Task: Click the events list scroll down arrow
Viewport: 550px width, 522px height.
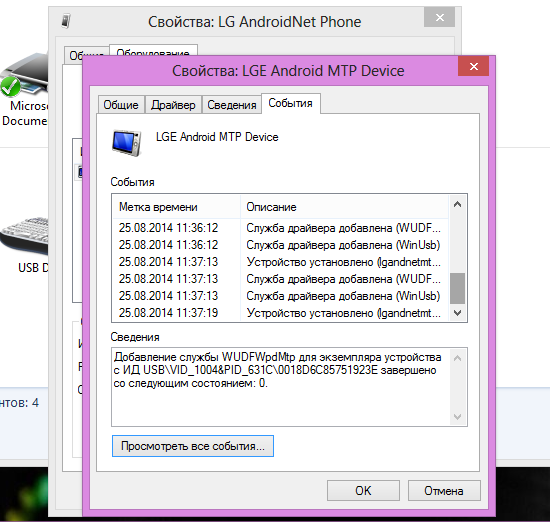Action: pos(457,313)
